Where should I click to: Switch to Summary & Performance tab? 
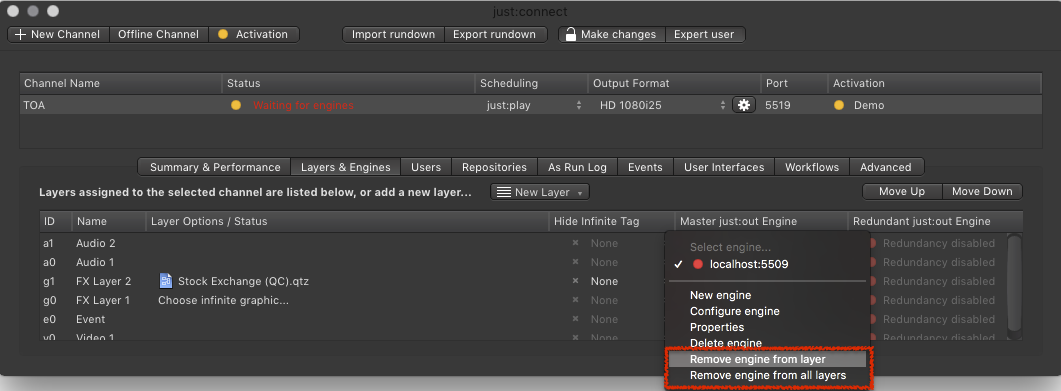pos(215,167)
